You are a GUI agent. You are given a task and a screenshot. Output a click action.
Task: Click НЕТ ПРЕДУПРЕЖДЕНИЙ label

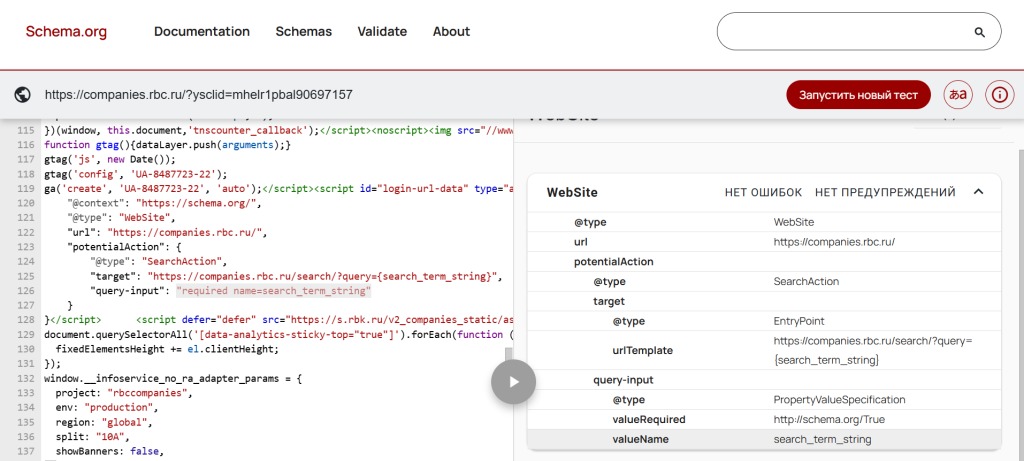(885, 193)
